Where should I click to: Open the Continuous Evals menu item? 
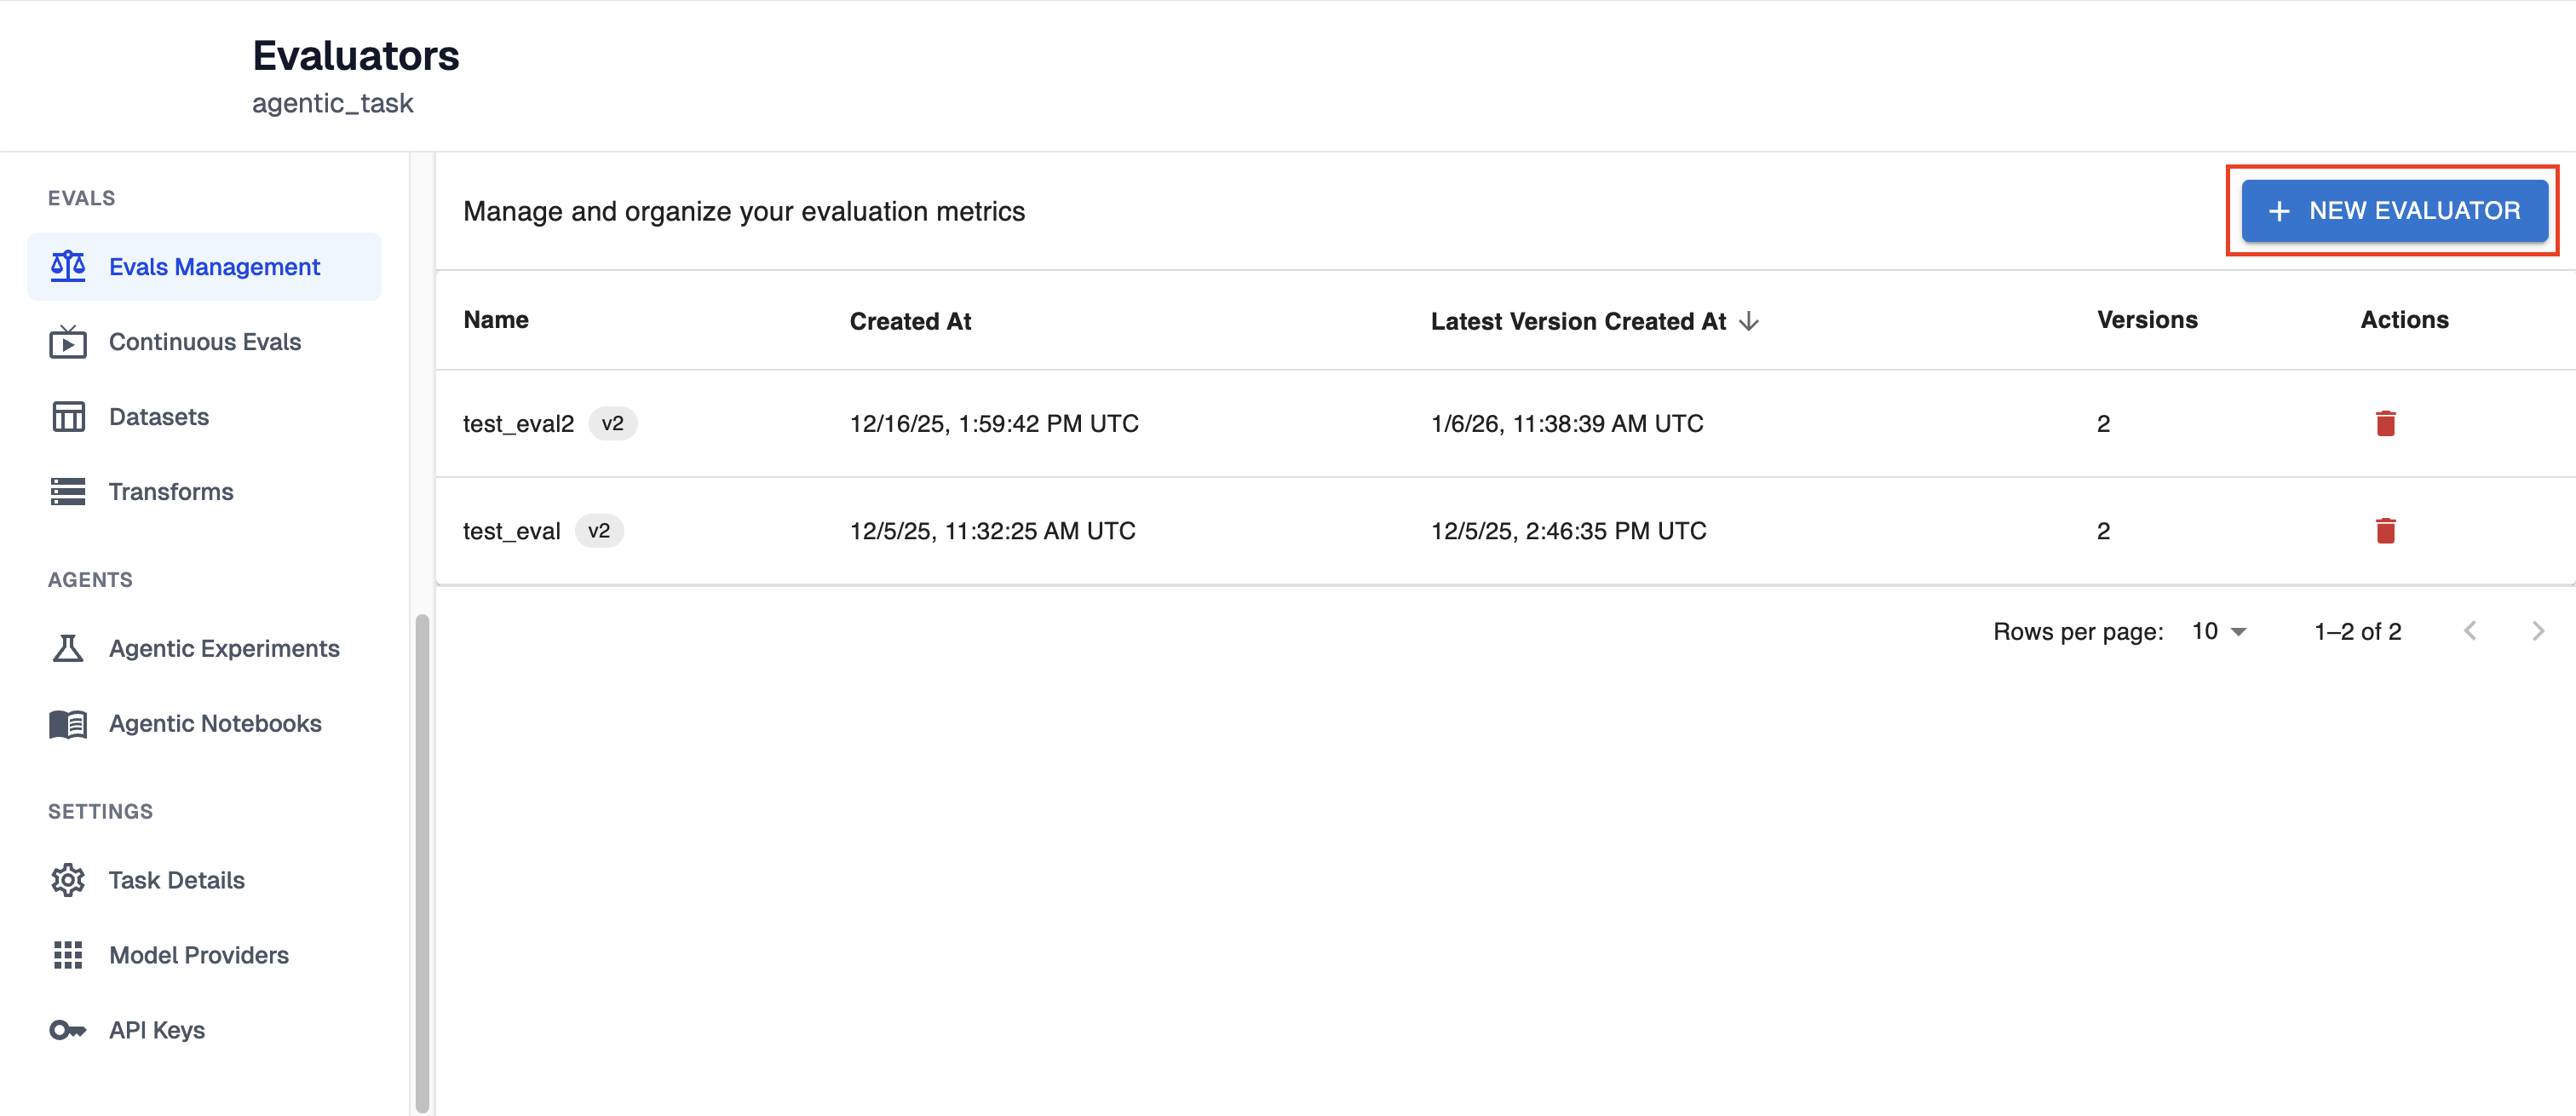click(205, 342)
